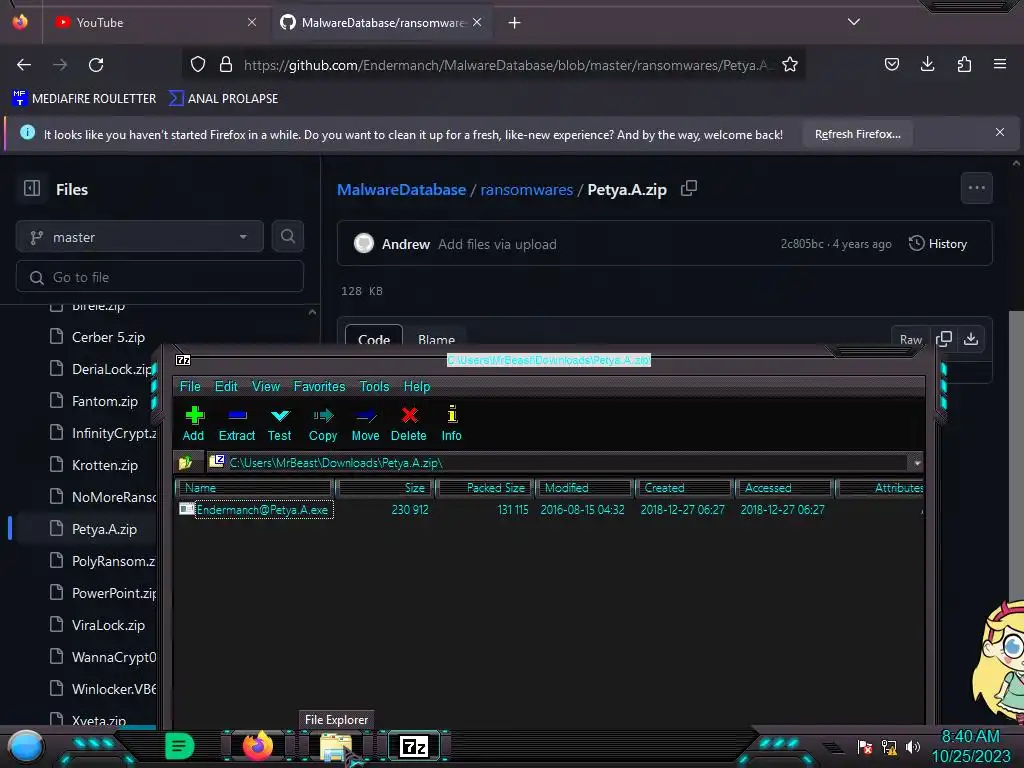This screenshot has height=768, width=1024.
Task: Go back in Firefox
Action: point(24,65)
